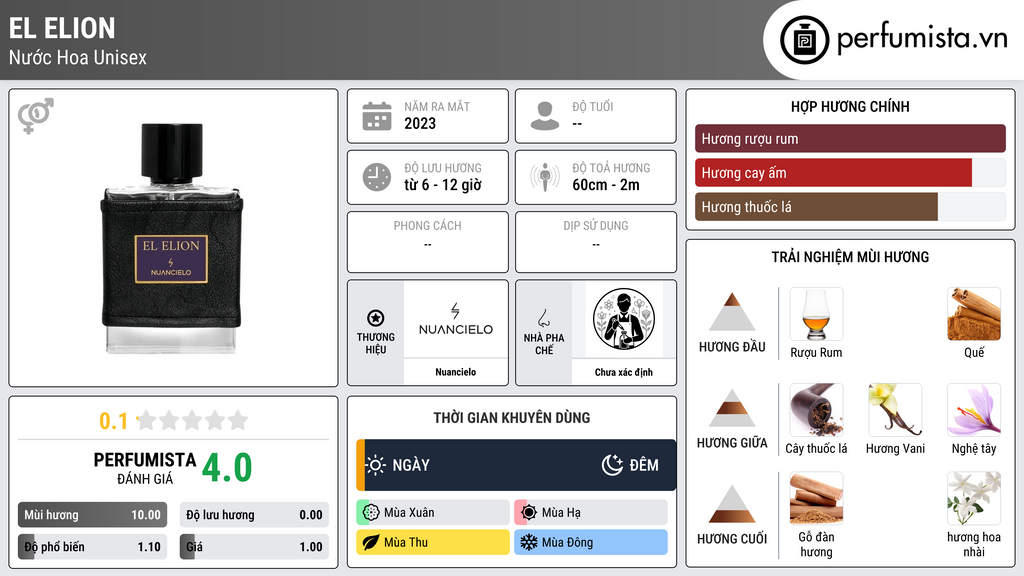The image size is (1024, 576).
Task: Click the snowflake icon for Mùa Đông
Action: pyautogui.click(x=529, y=542)
